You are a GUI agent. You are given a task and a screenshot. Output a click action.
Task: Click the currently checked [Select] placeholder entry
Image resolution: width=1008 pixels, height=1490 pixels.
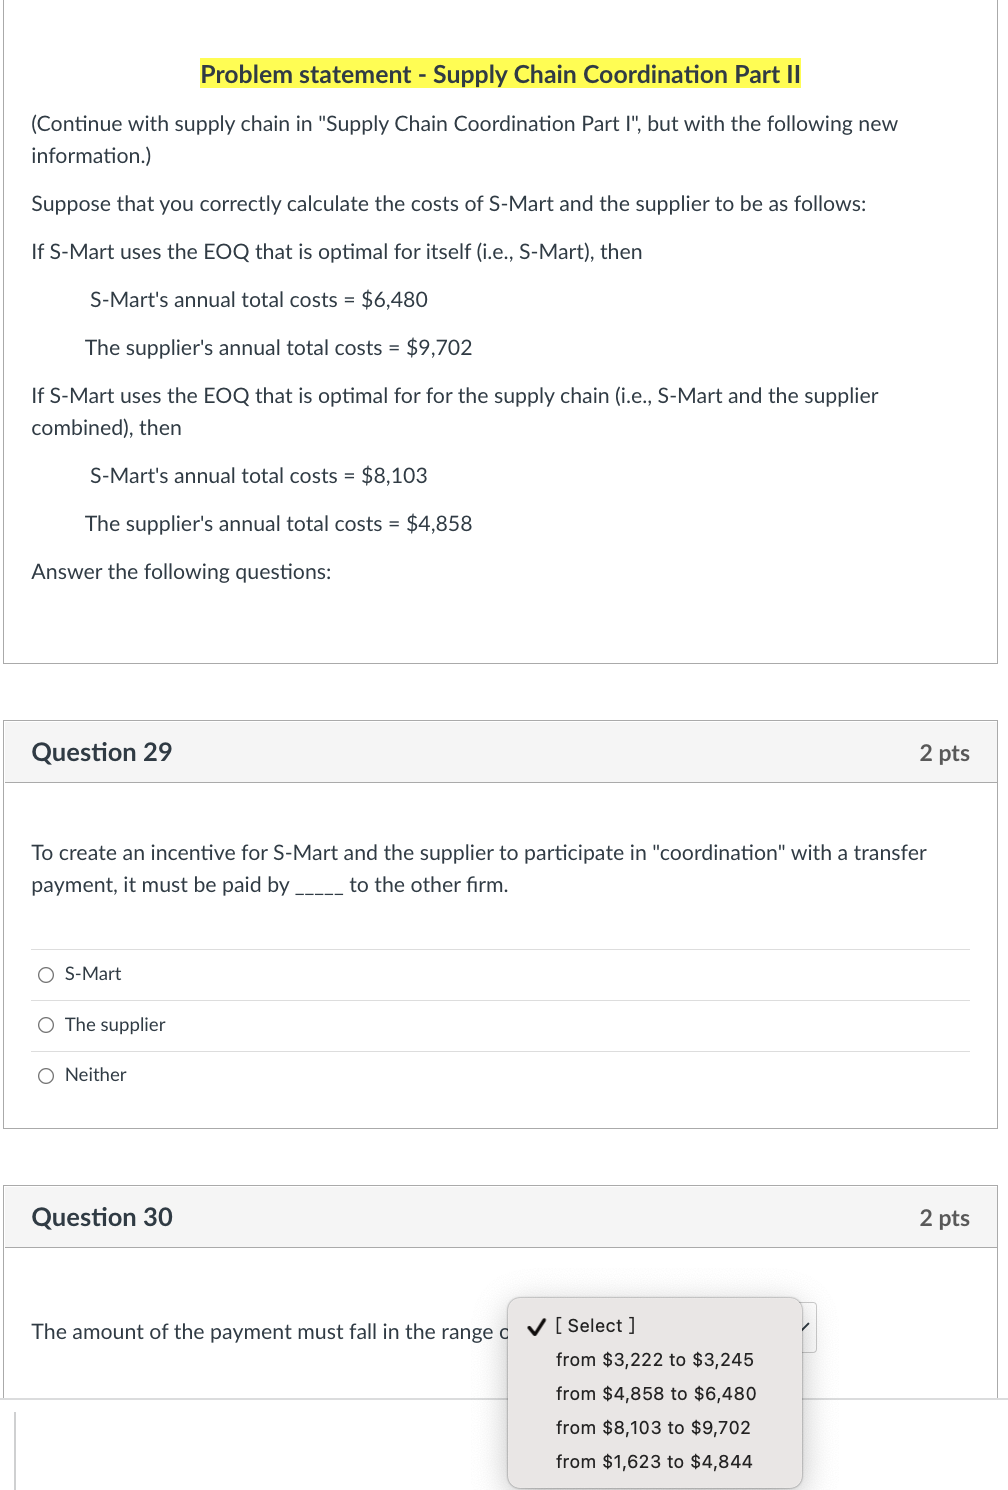point(594,1324)
